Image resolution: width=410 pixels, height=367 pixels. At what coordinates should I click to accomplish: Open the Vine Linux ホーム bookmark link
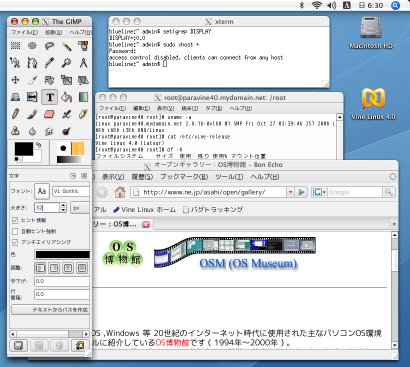tap(145, 210)
